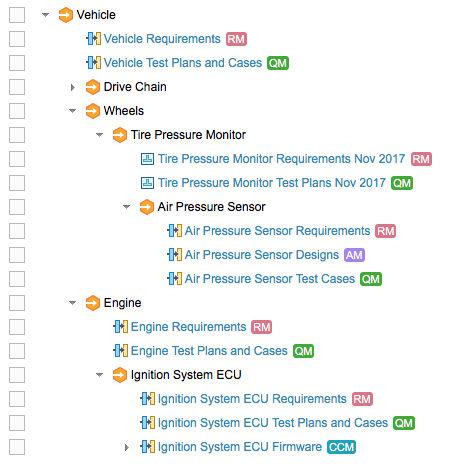Click the AM badge beside Air Pressure Sensor Designs
This screenshot has height=467, width=460.
pyautogui.click(x=354, y=255)
